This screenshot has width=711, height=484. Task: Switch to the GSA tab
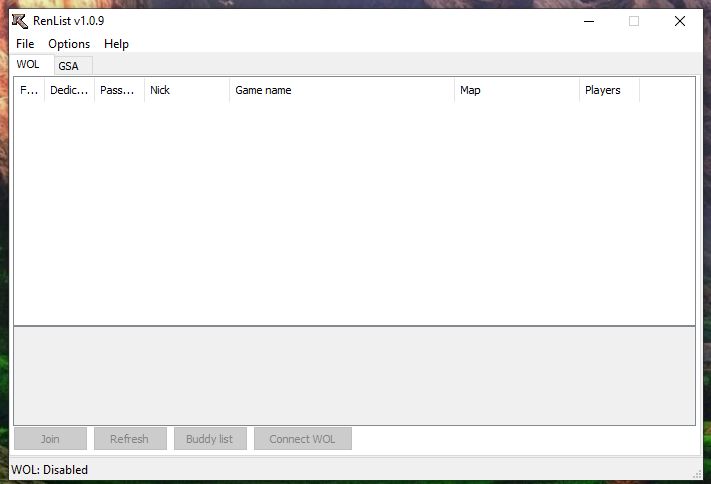coord(68,66)
